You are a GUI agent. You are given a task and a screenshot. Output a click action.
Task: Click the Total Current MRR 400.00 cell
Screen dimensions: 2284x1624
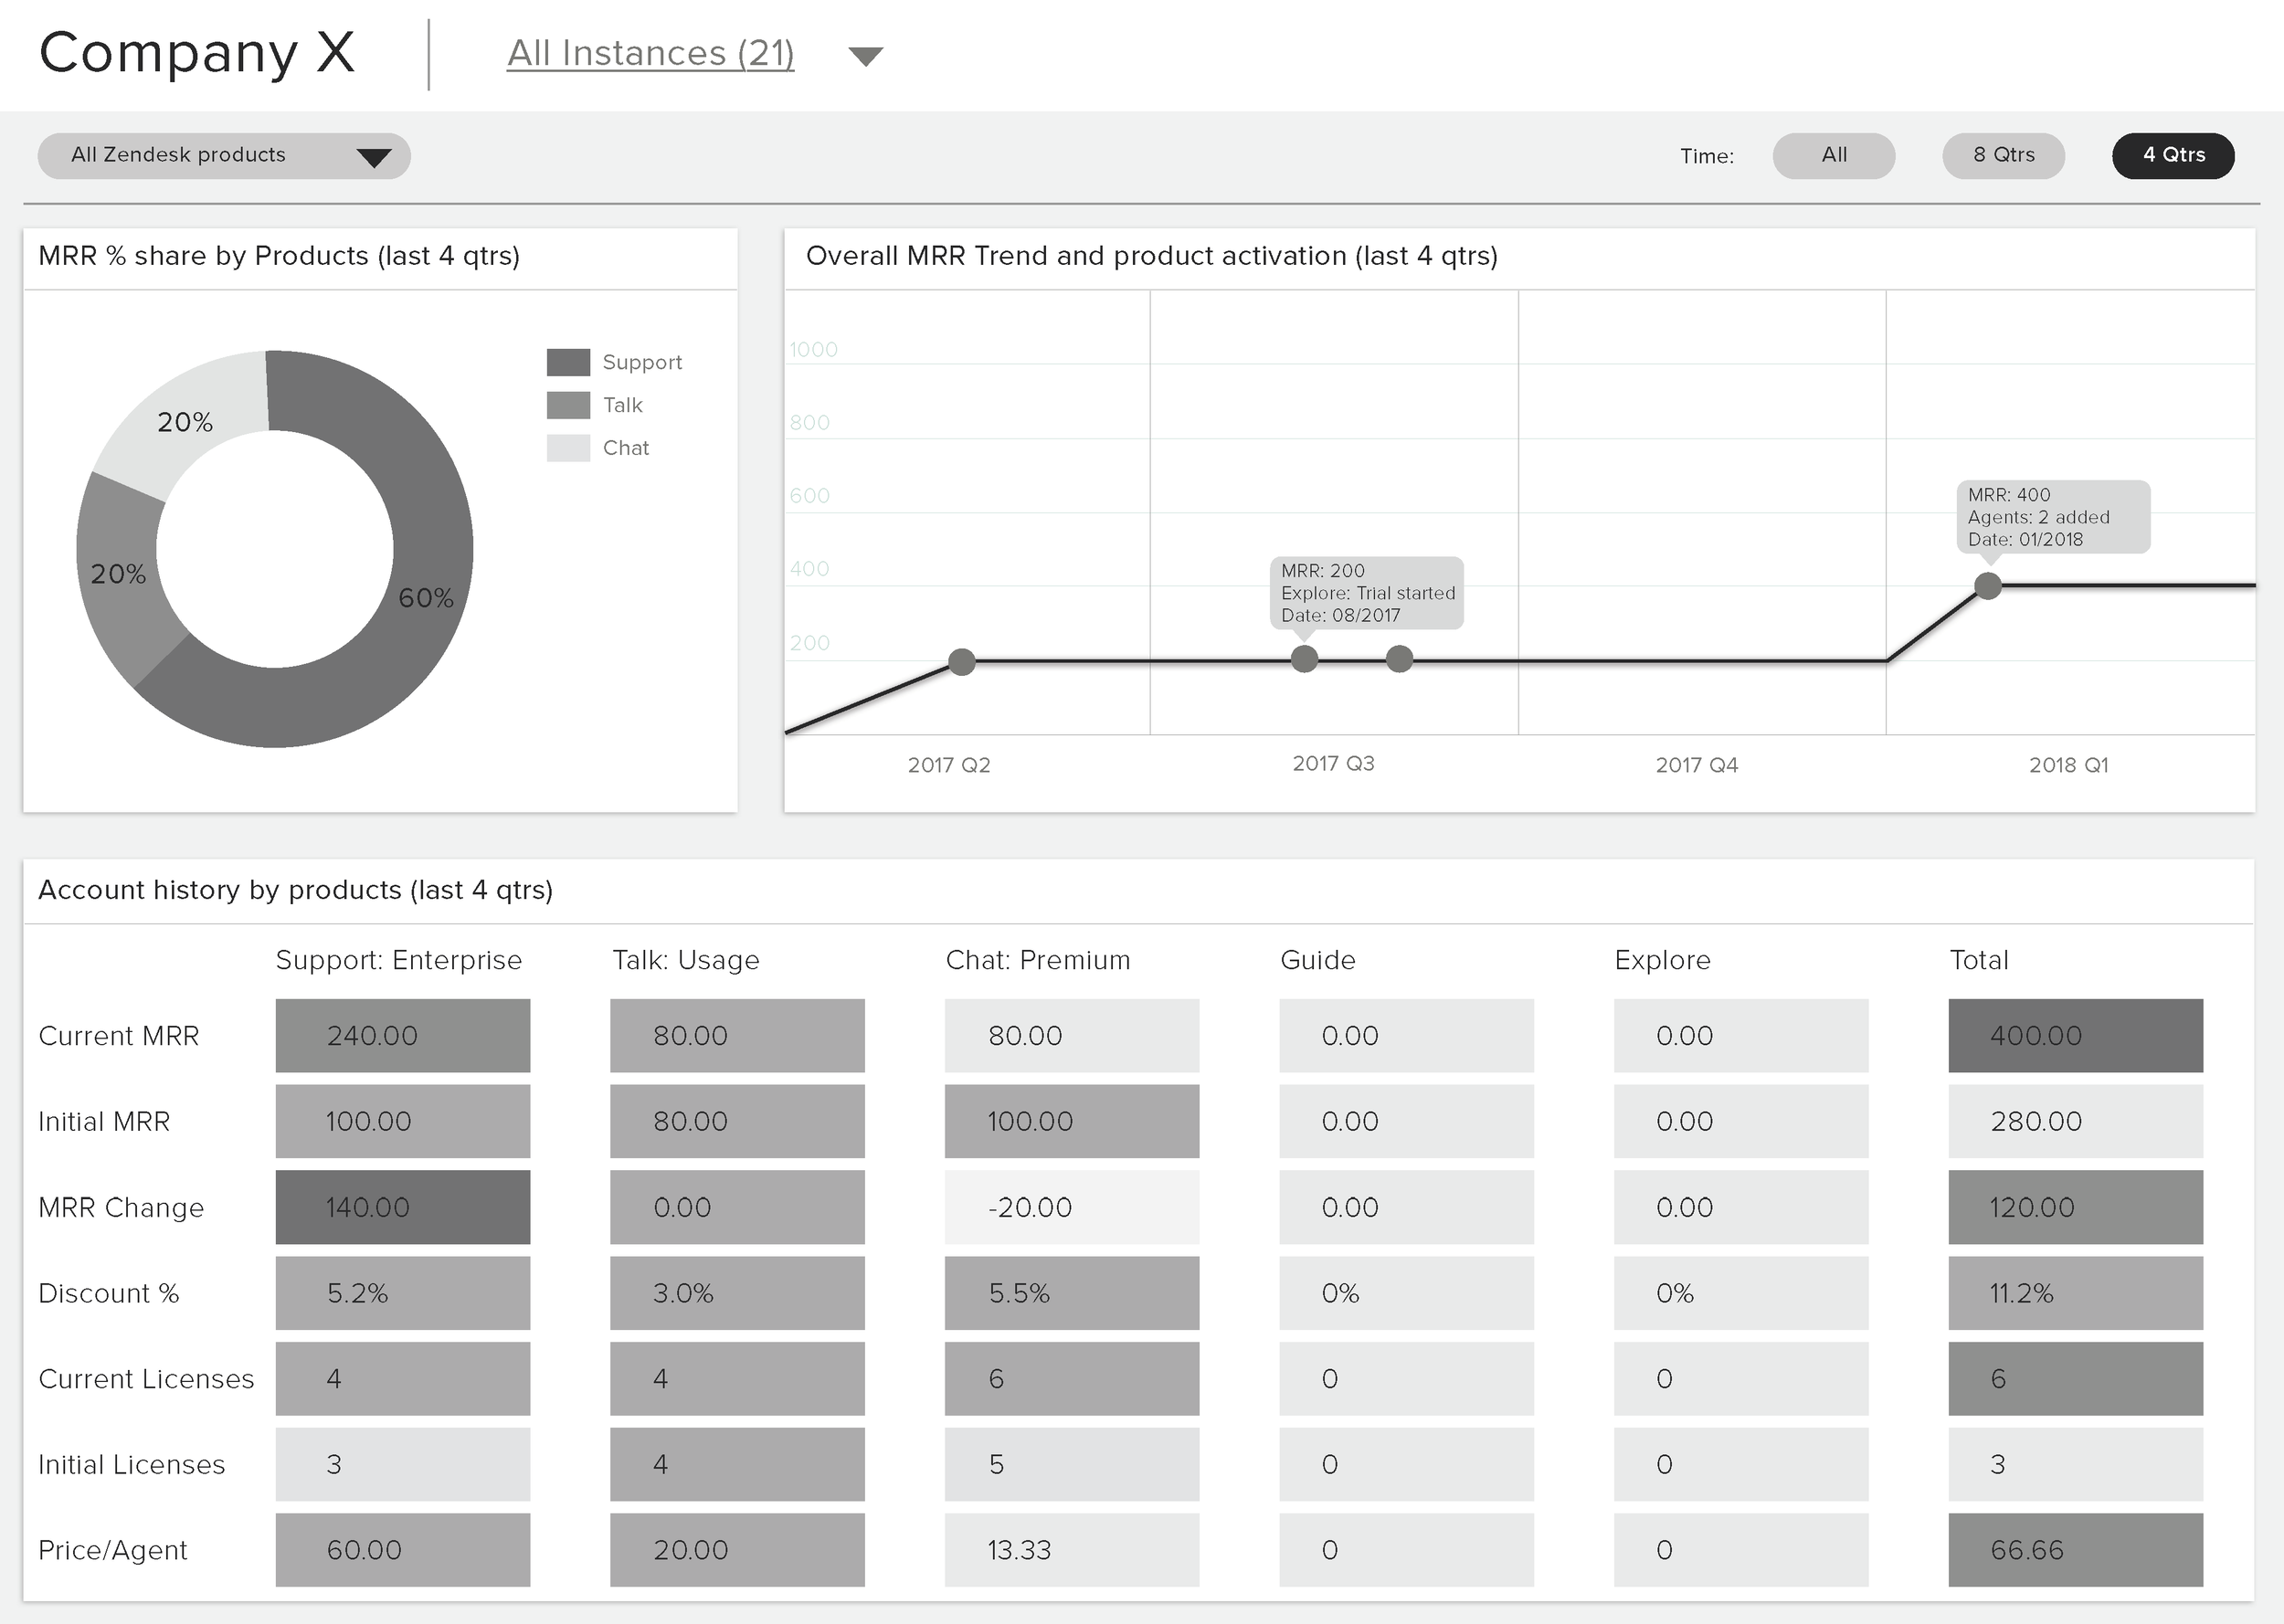(x=2075, y=1035)
